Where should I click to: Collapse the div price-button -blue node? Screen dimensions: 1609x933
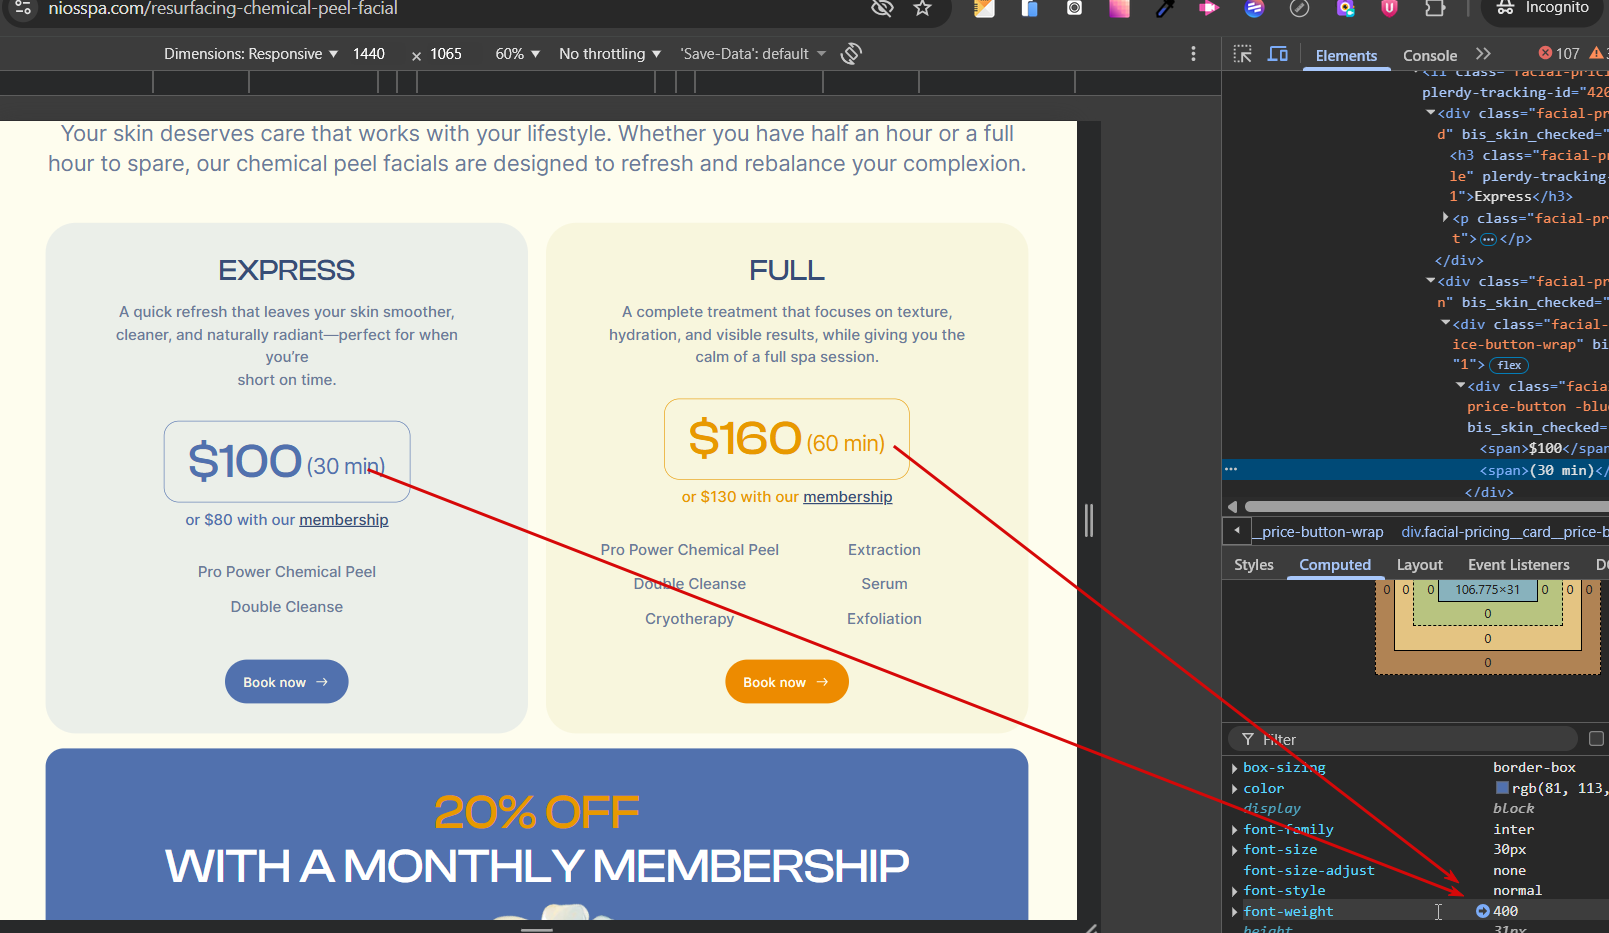1461,385
